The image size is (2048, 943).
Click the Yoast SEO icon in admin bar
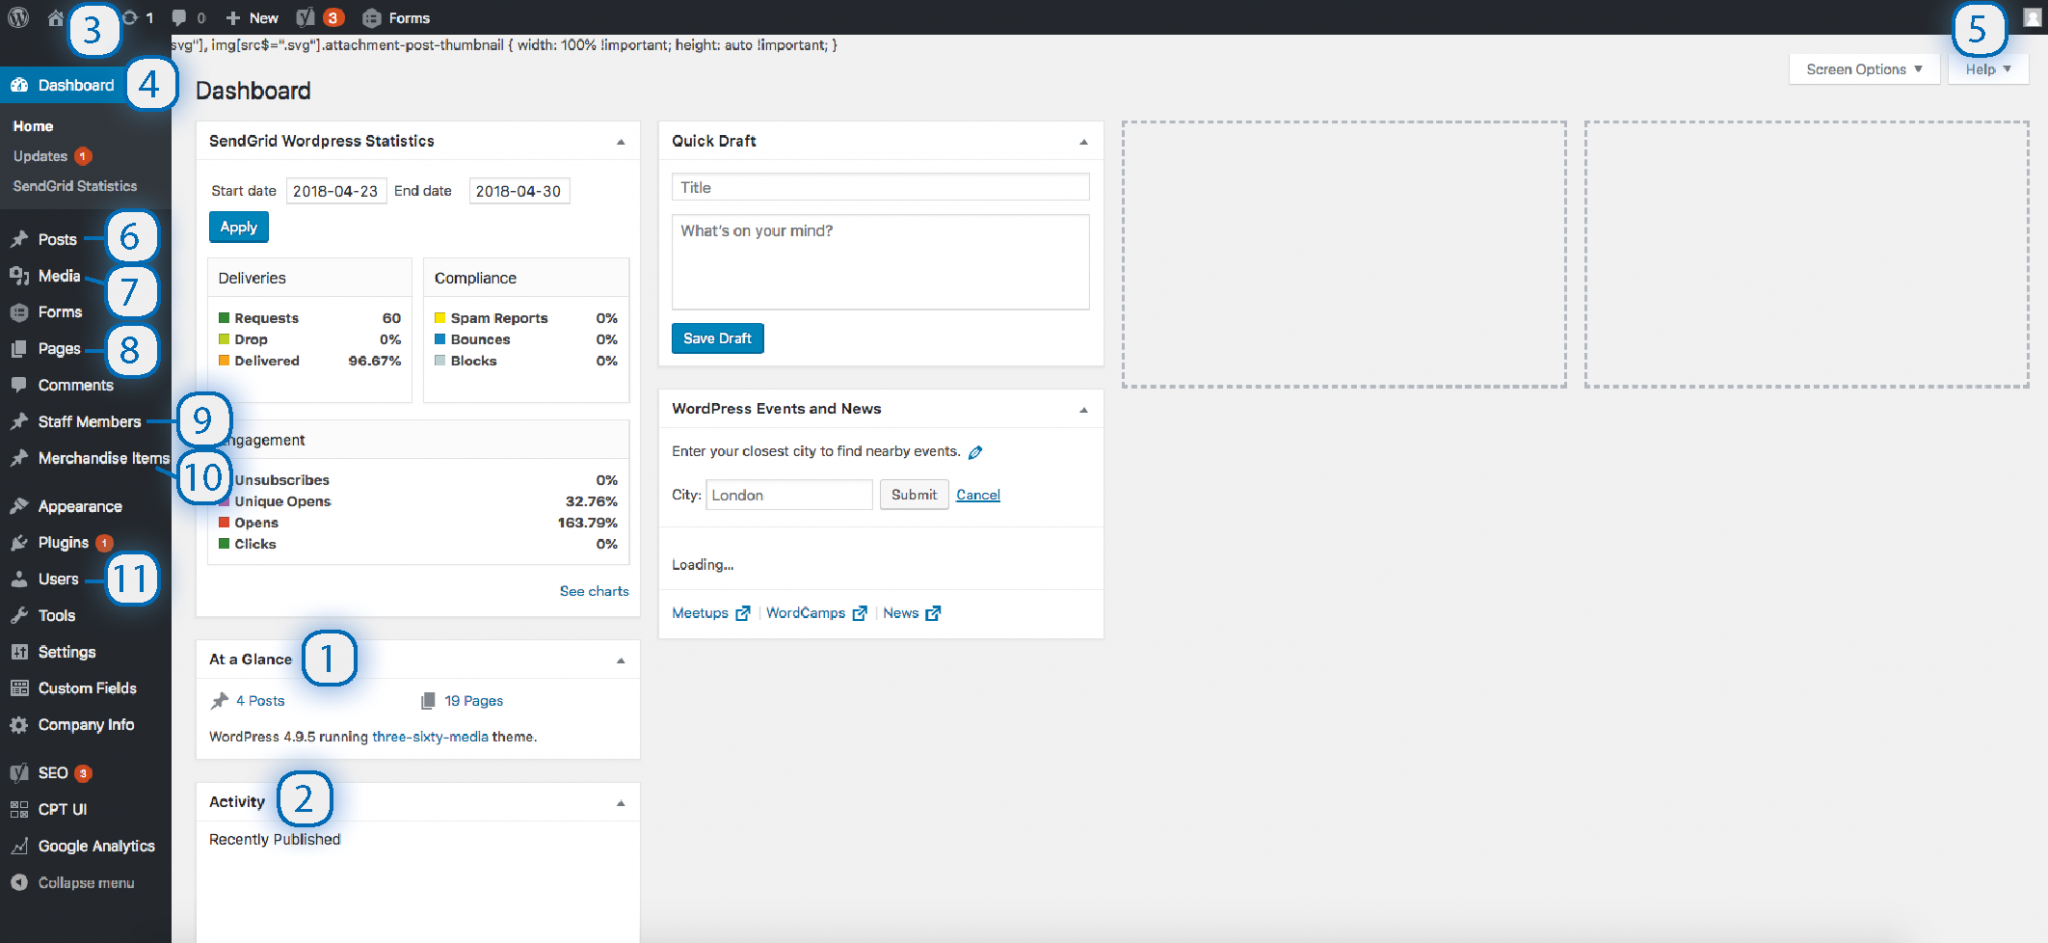pyautogui.click(x=306, y=17)
